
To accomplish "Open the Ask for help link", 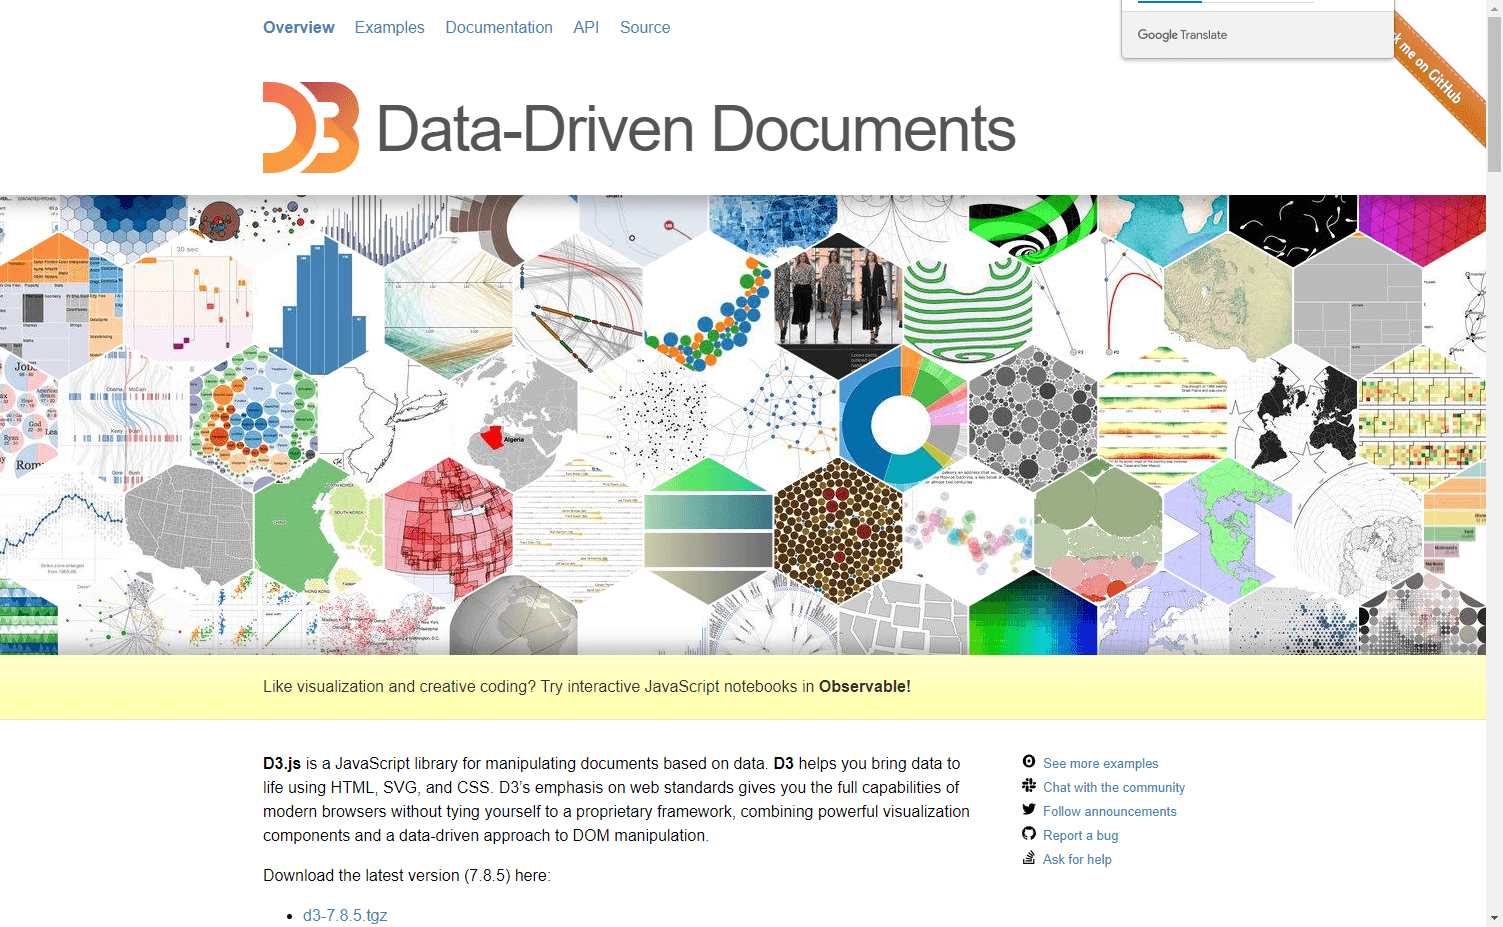I will coord(1077,859).
